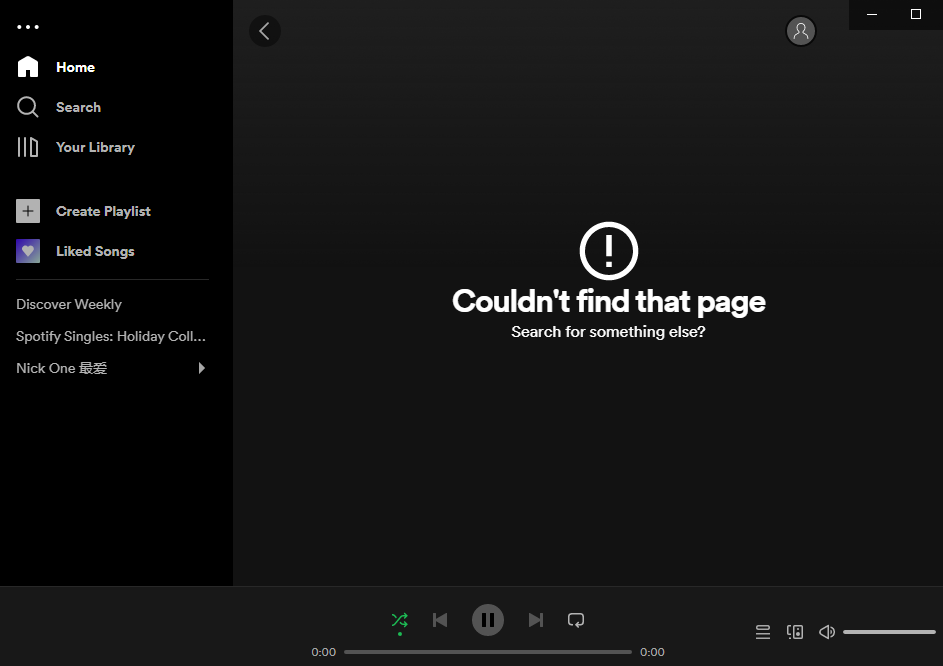This screenshot has width=943, height=666.
Task: Click the Home house icon
Action: tap(28, 67)
